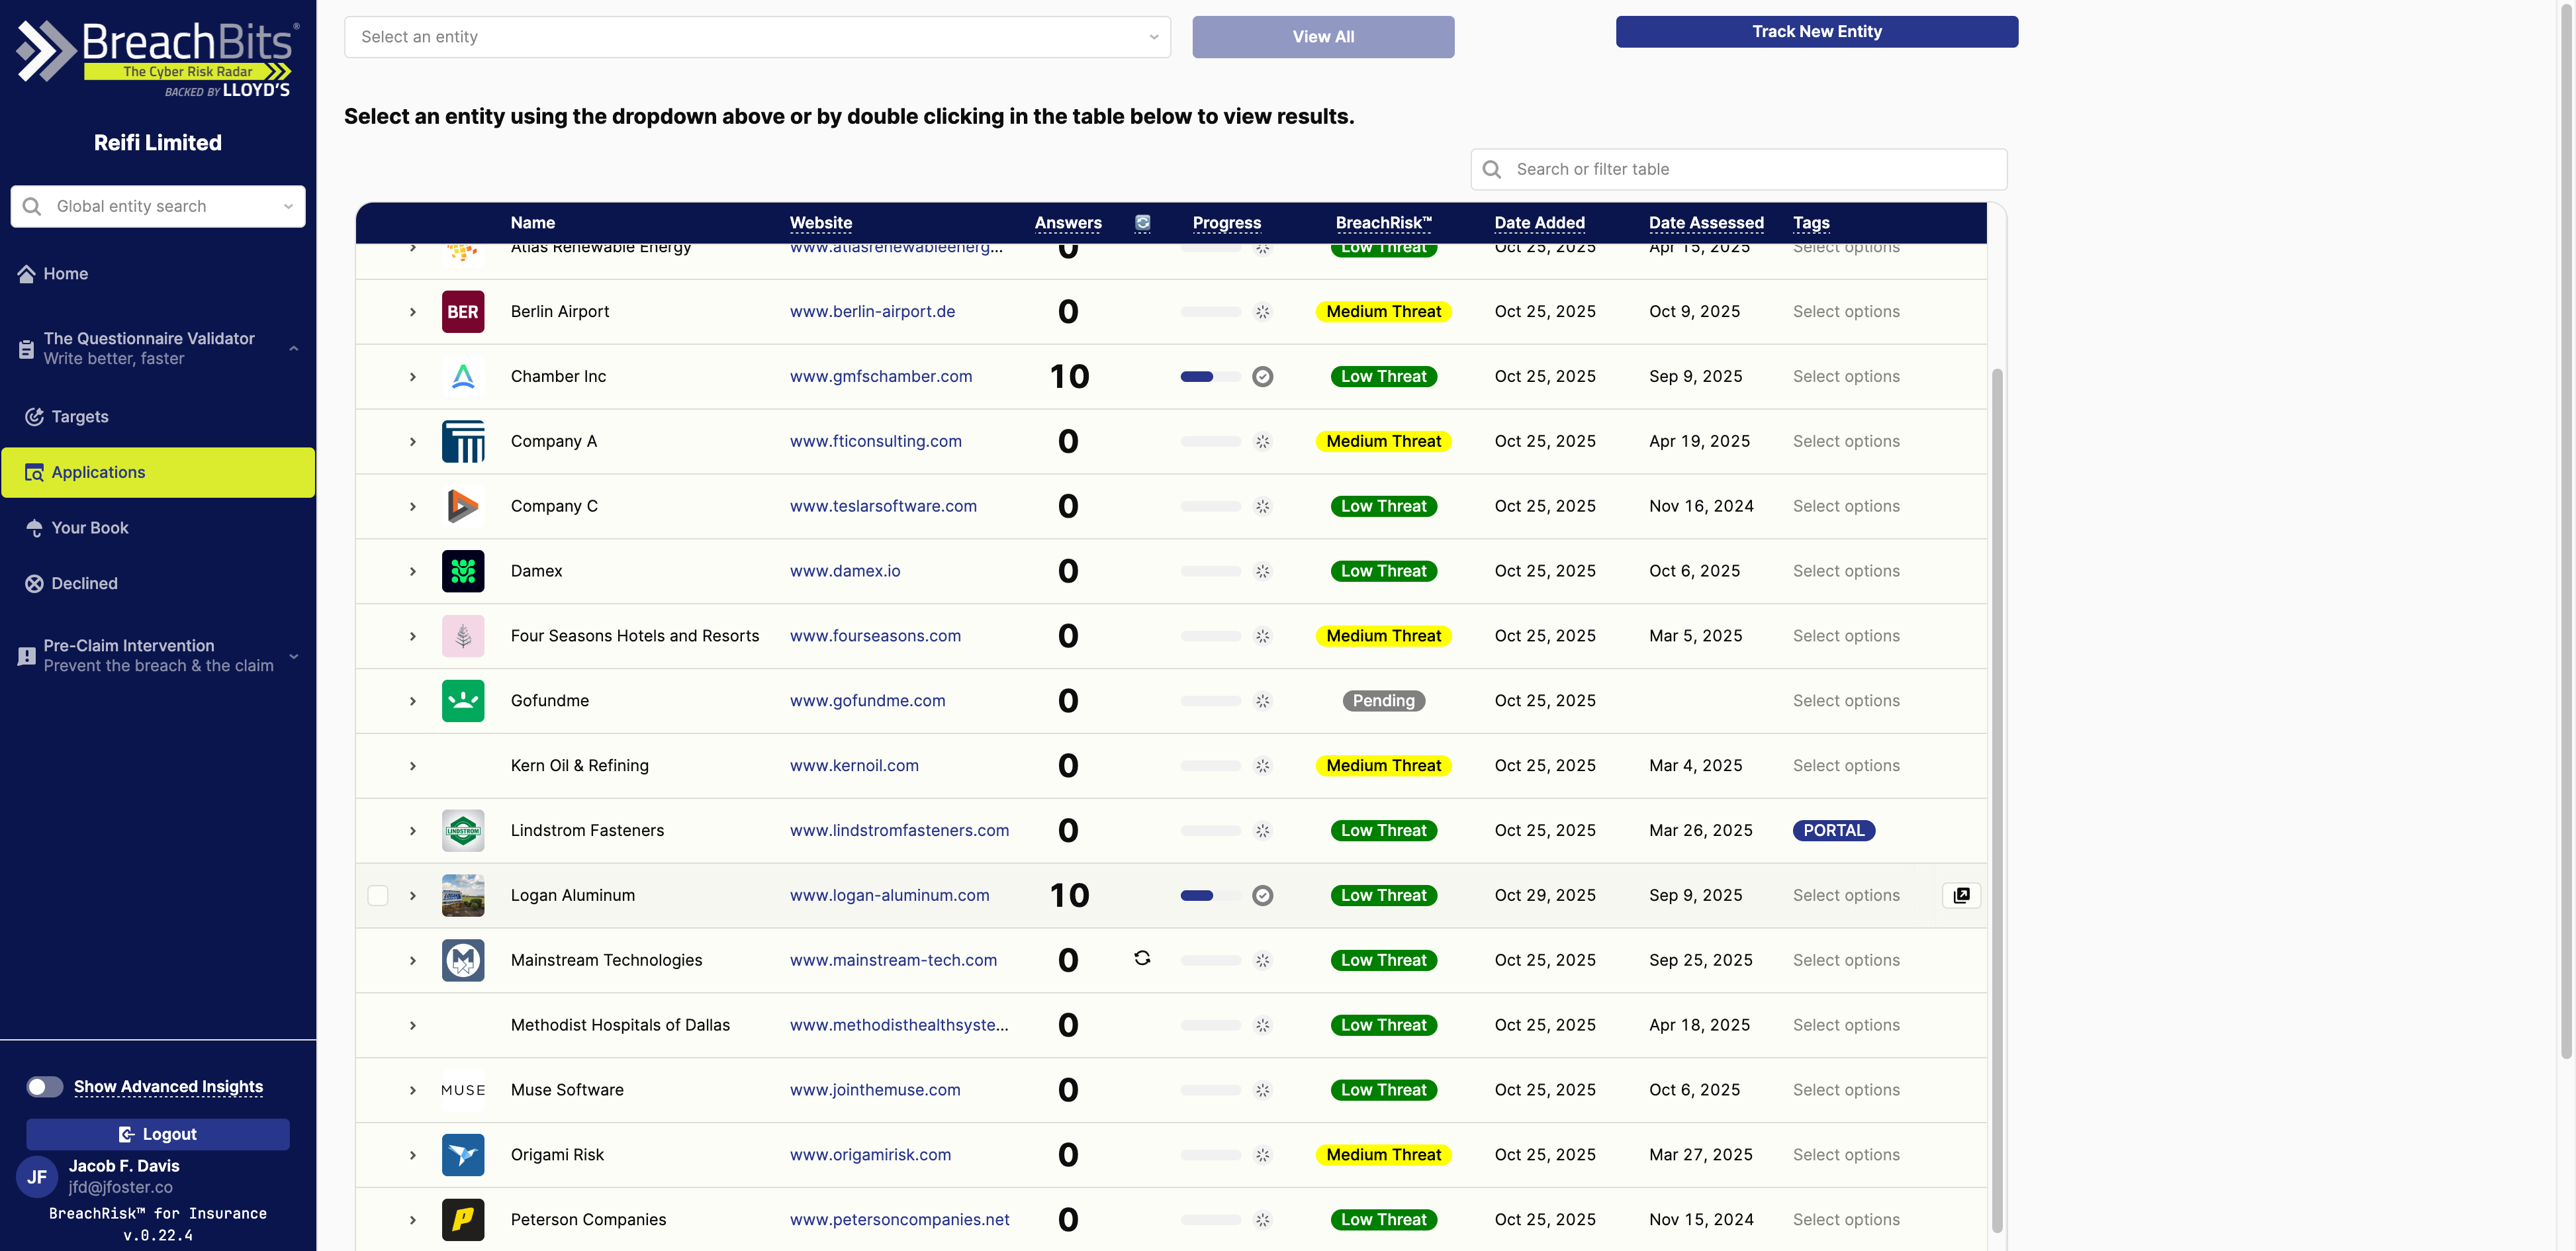2576x1251 pixels.
Task: Open the Declined section
Action: click(84, 583)
